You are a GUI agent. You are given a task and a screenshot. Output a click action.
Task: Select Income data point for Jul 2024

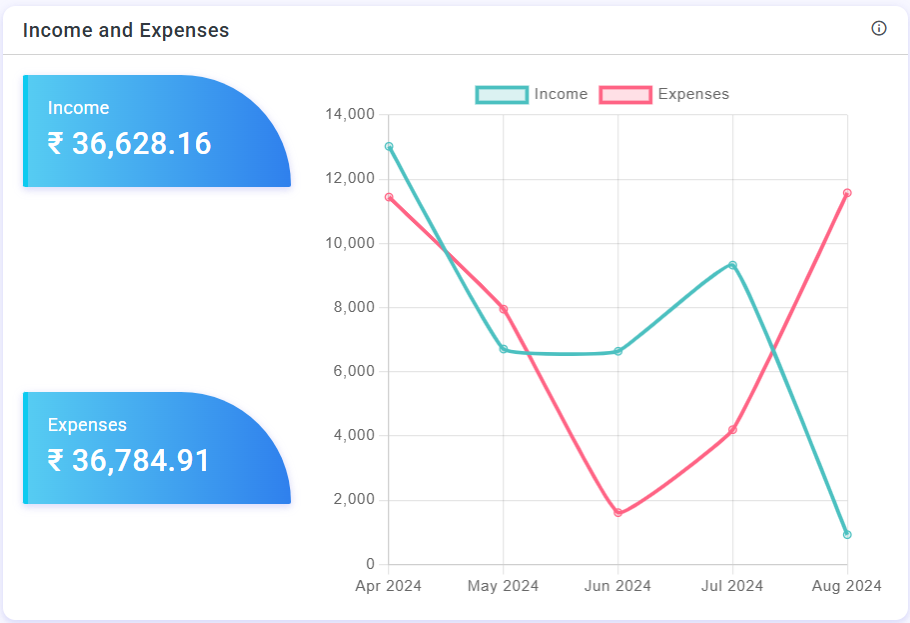pos(733,265)
